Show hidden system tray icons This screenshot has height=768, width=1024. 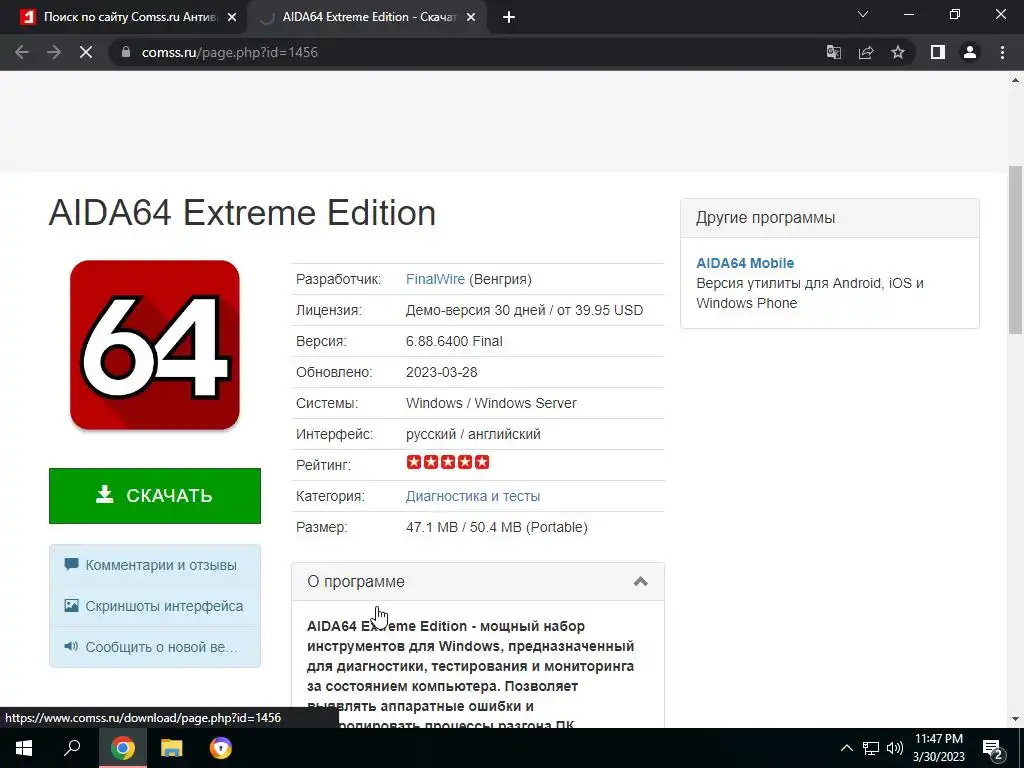tap(846, 748)
